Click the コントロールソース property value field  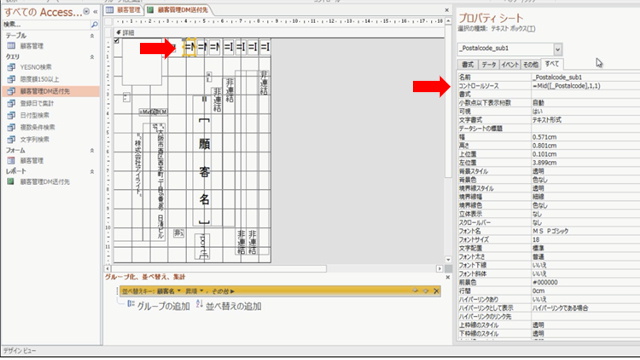(x=585, y=86)
